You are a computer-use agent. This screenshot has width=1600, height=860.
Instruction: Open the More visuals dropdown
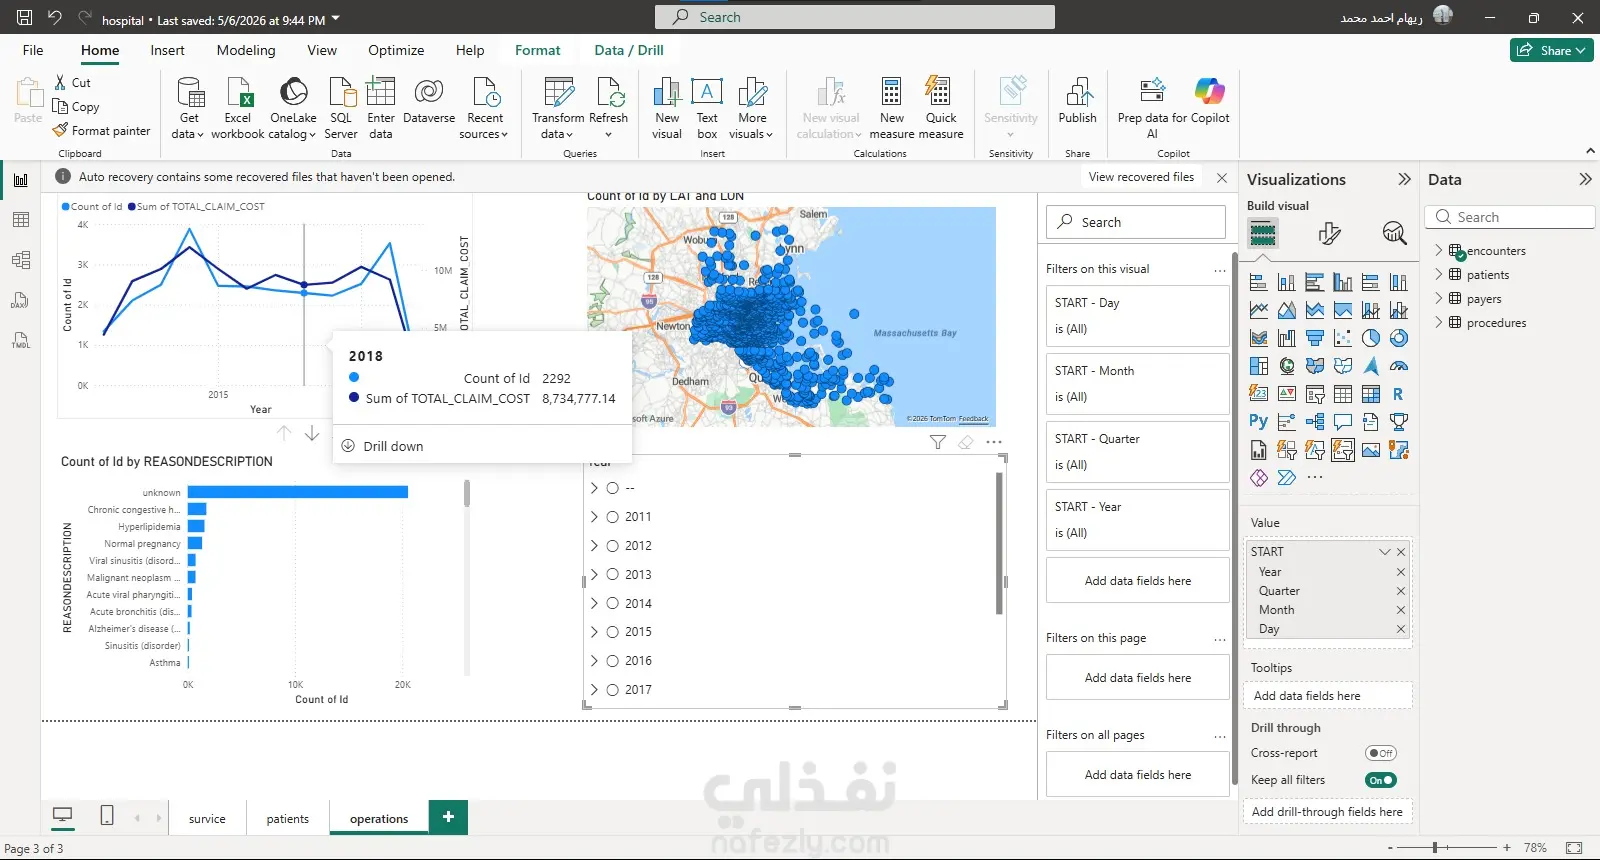point(752,108)
